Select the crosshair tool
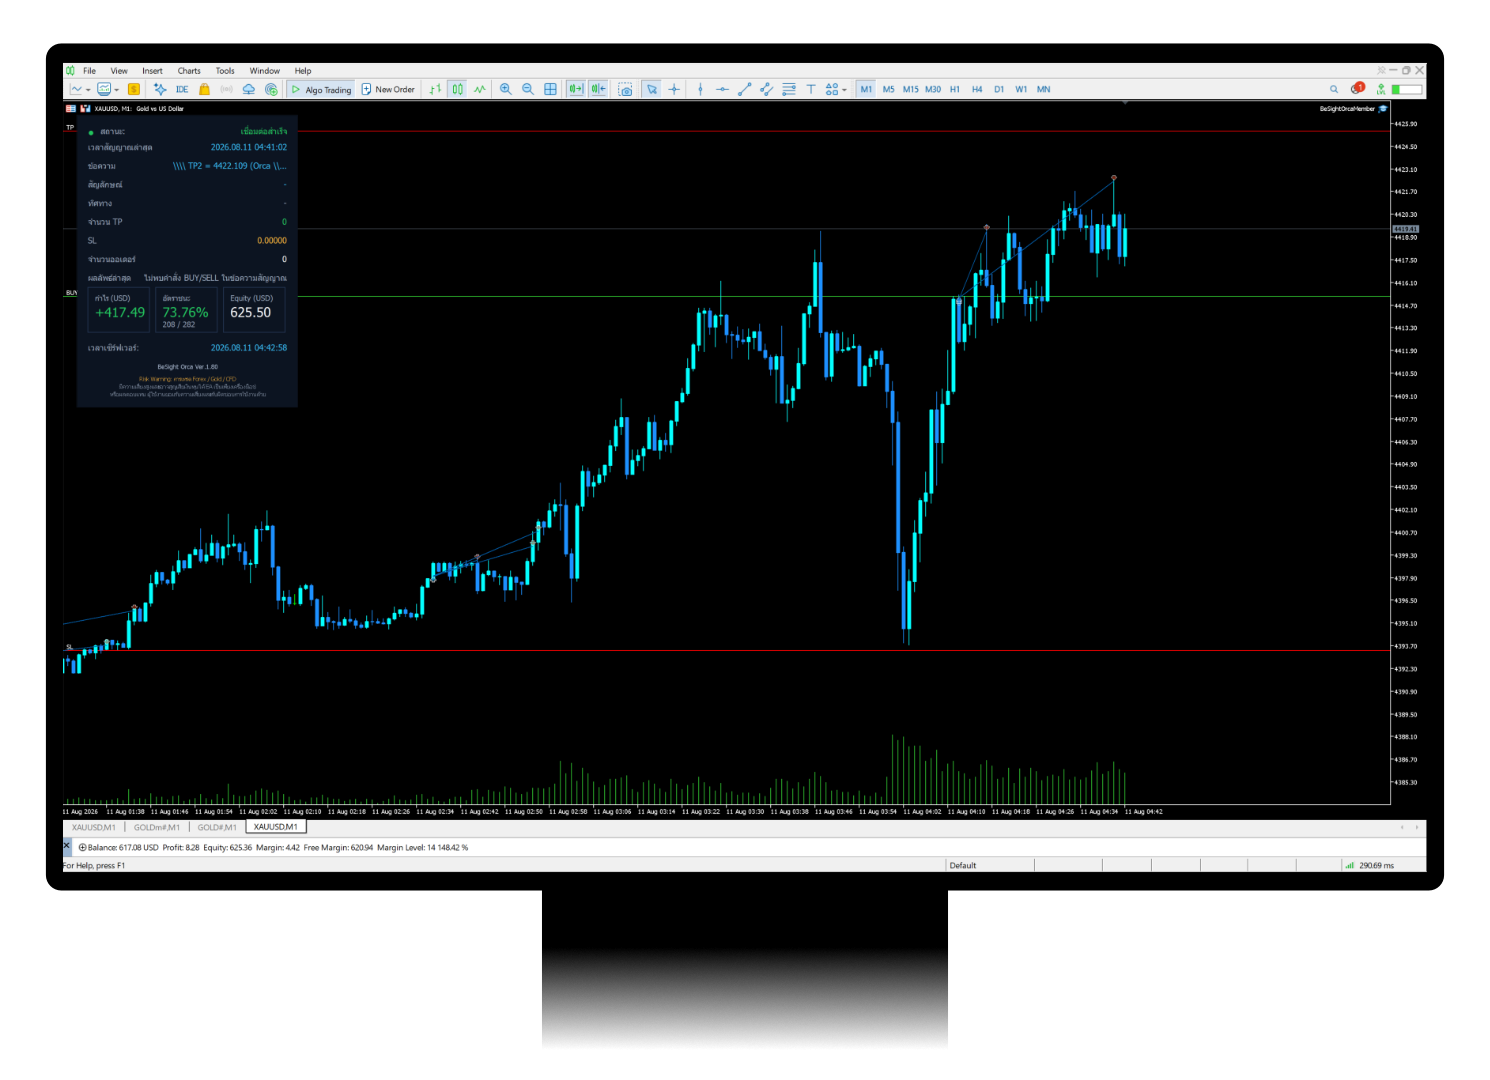1490x1080 pixels. click(x=674, y=89)
